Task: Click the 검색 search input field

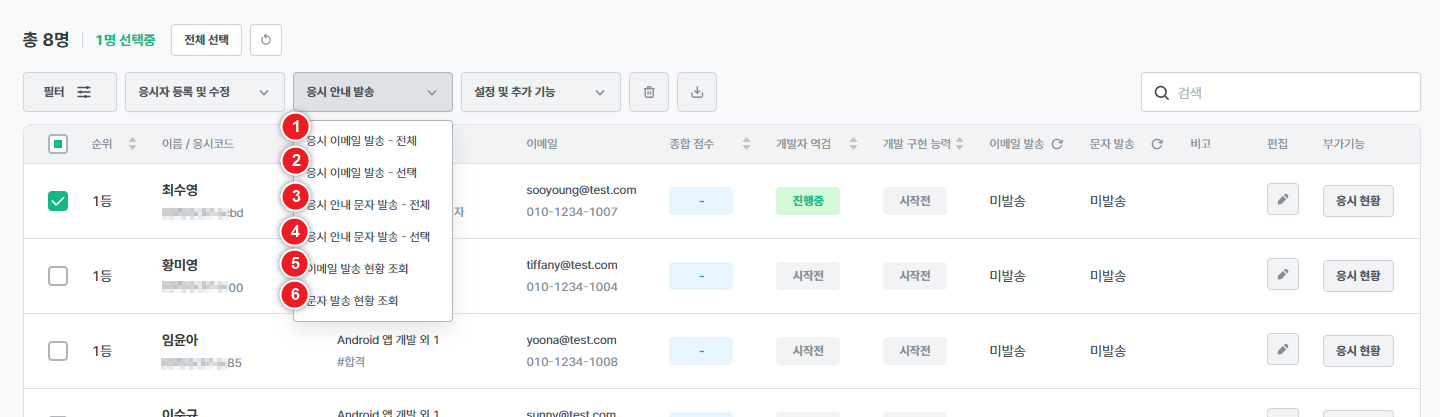Action: pos(1290,92)
